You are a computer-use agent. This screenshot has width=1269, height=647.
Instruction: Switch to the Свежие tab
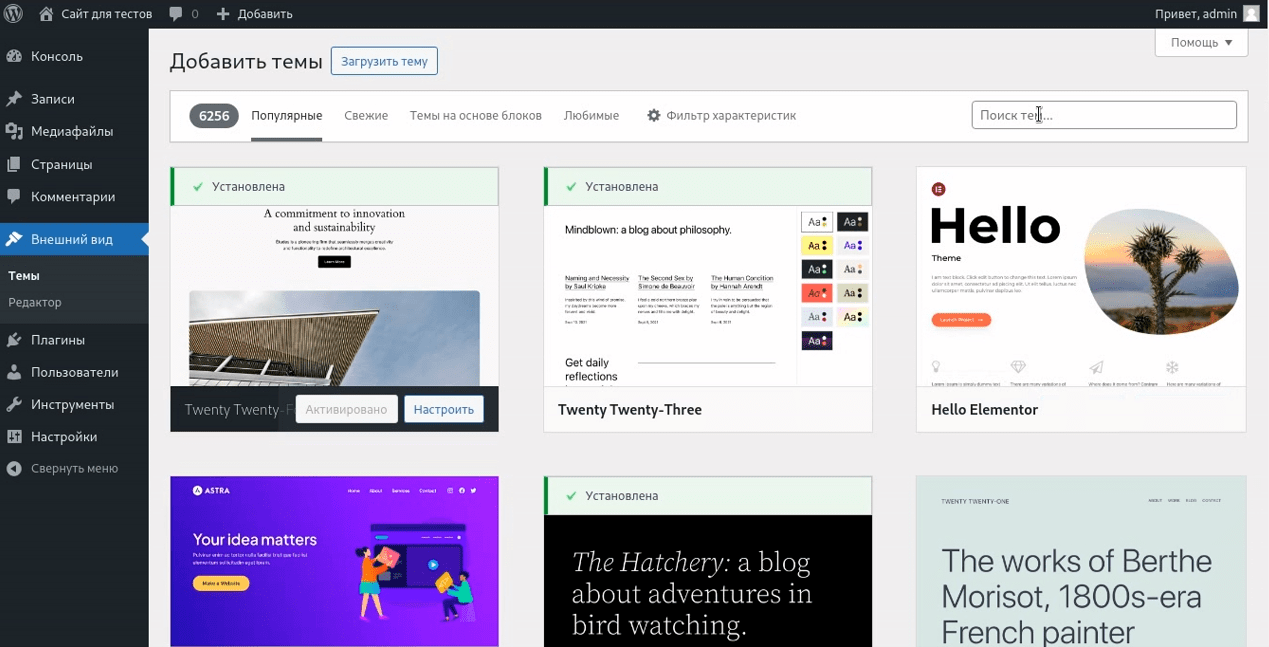[366, 115]
